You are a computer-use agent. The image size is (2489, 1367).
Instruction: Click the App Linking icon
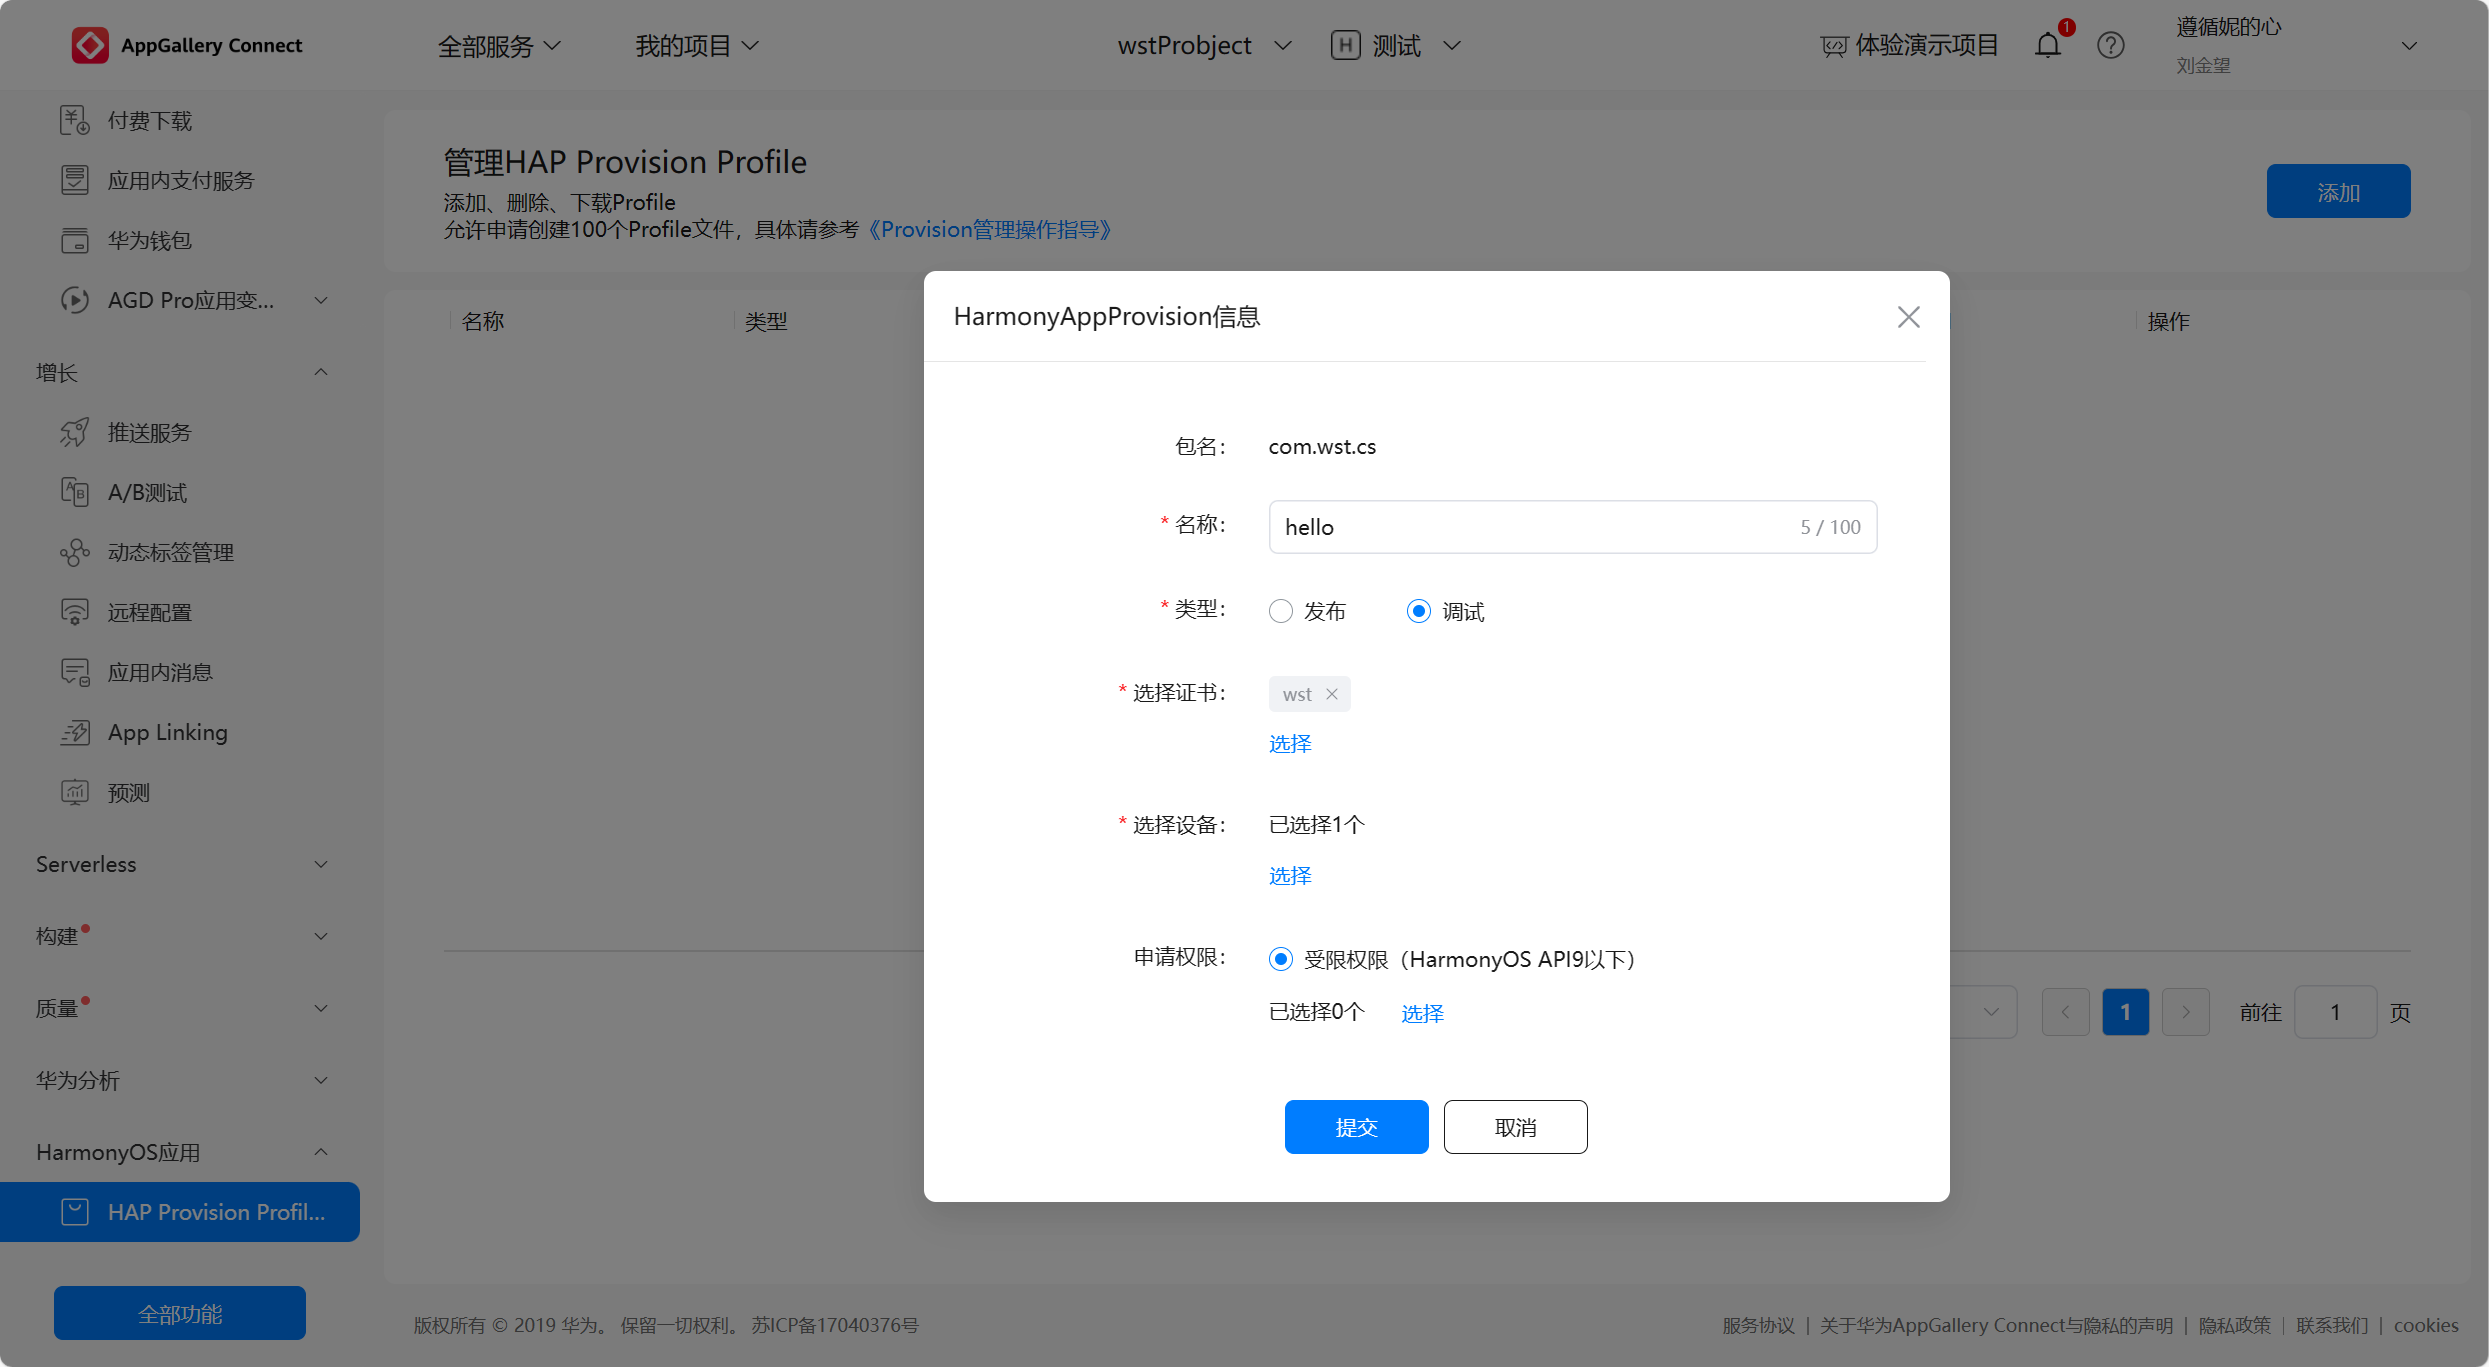[x=75, y=732]
